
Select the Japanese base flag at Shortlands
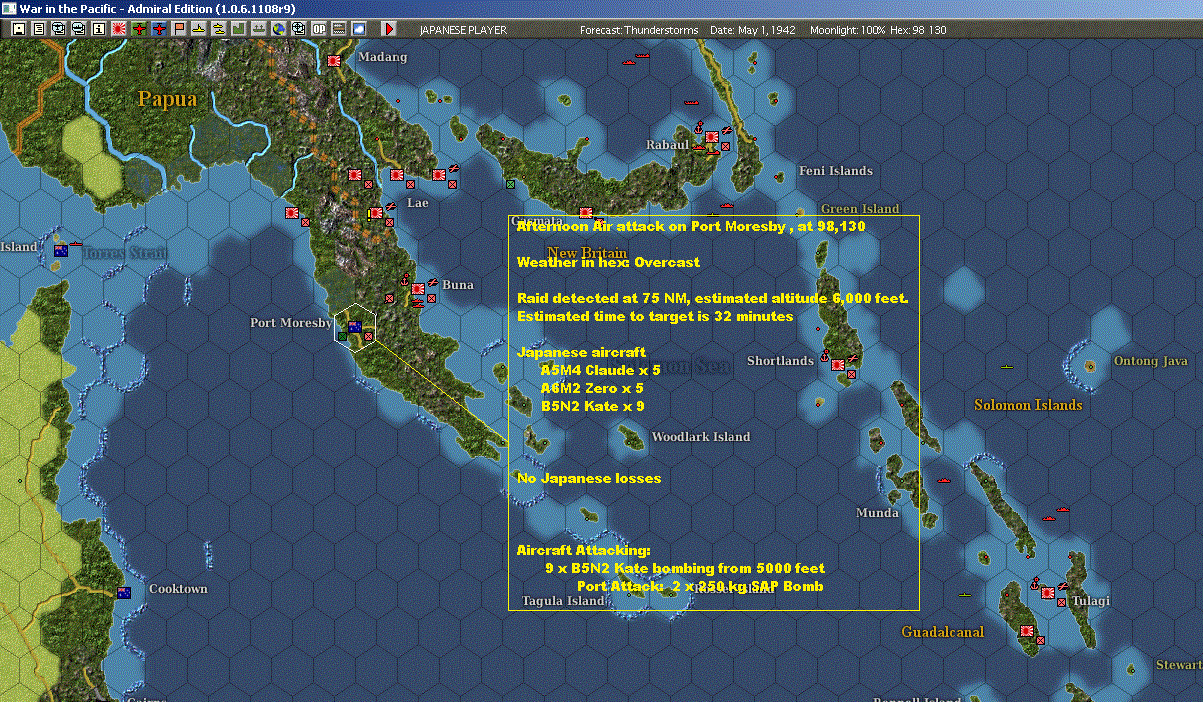pos(837,365)
